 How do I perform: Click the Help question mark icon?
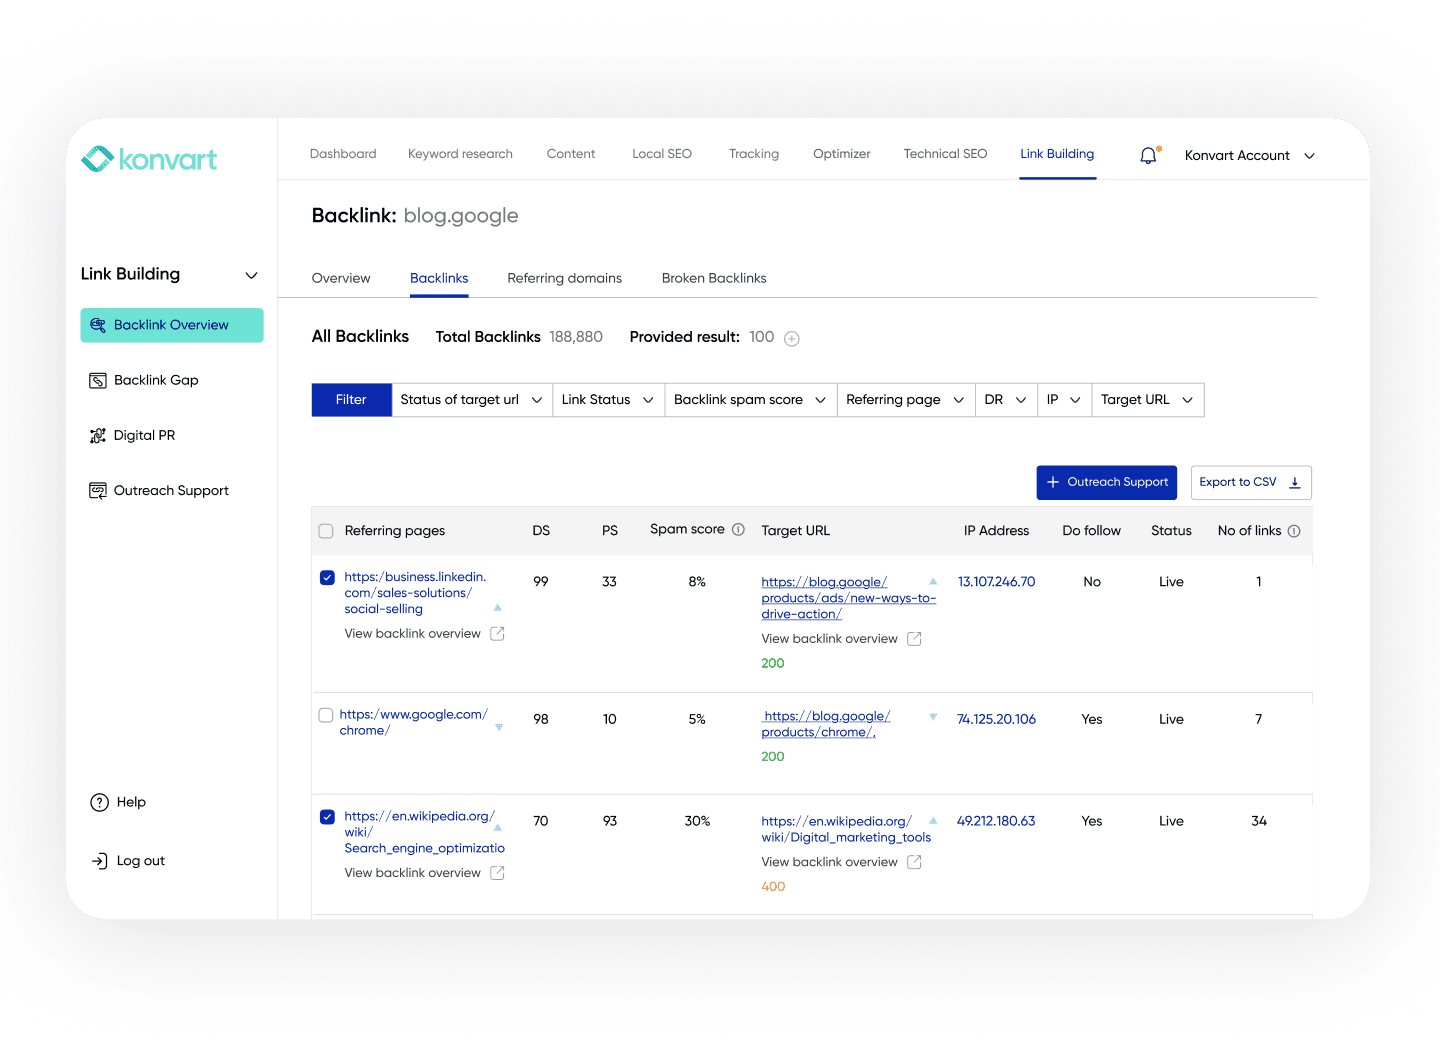coord(99,802)
